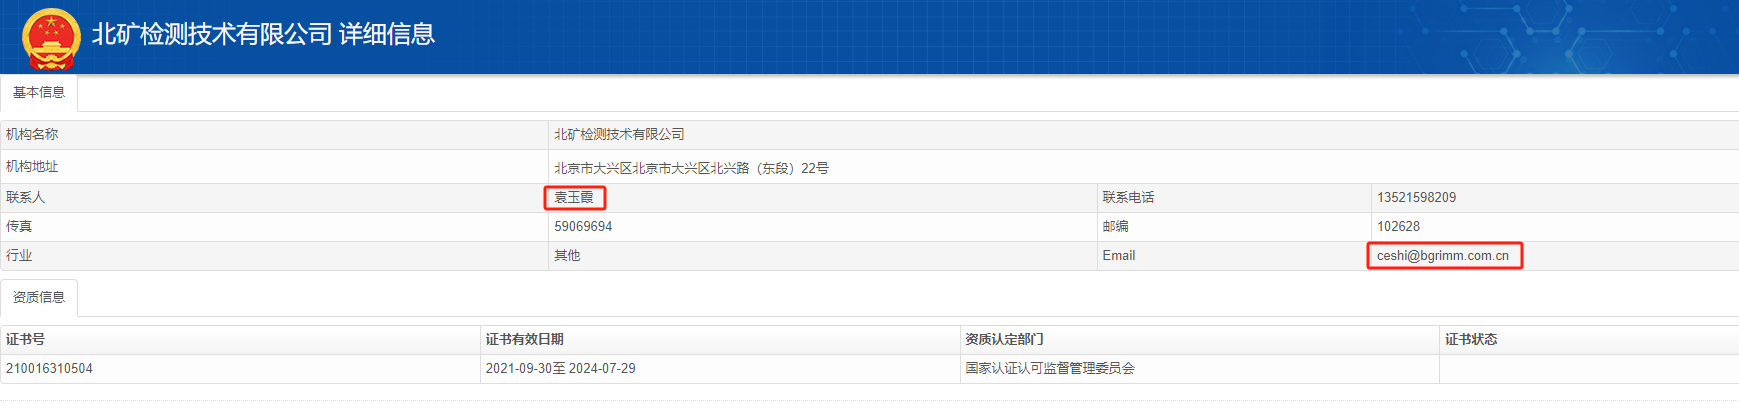Click fax number 59069694
The image size is (1739, 412).
(x=583, y=226)
